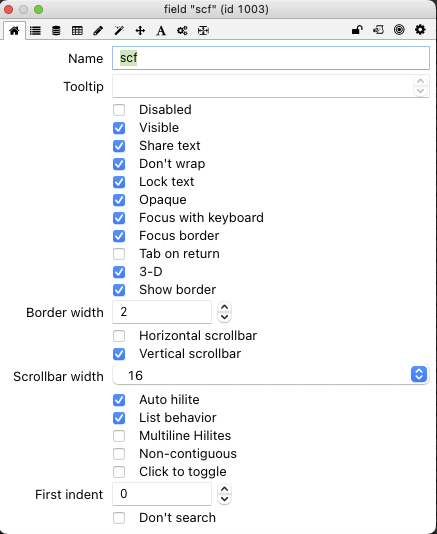The width and height of the screenshot is (437, 534).
Task: Open the database stack icon tab
Action: pyautogui.click(x=56, y=31)
